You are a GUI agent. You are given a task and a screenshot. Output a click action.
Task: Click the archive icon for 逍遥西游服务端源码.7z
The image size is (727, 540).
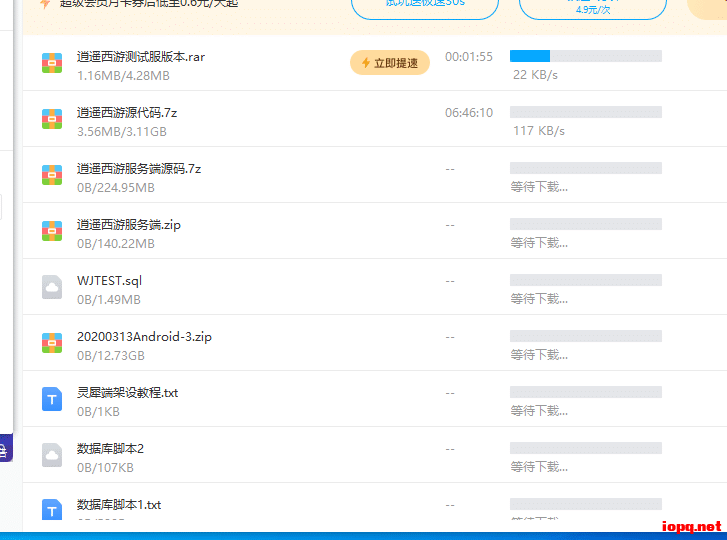52,175
